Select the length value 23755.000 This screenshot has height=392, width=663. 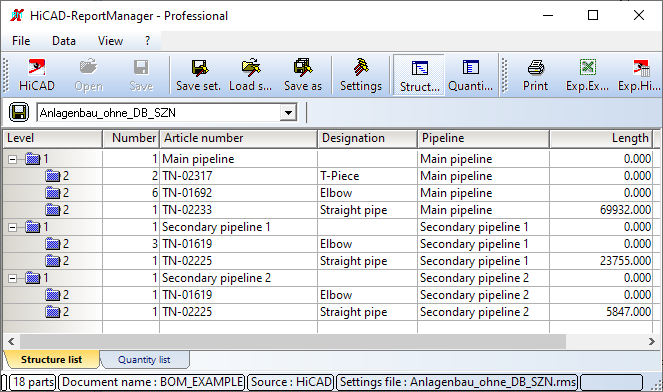601,261
